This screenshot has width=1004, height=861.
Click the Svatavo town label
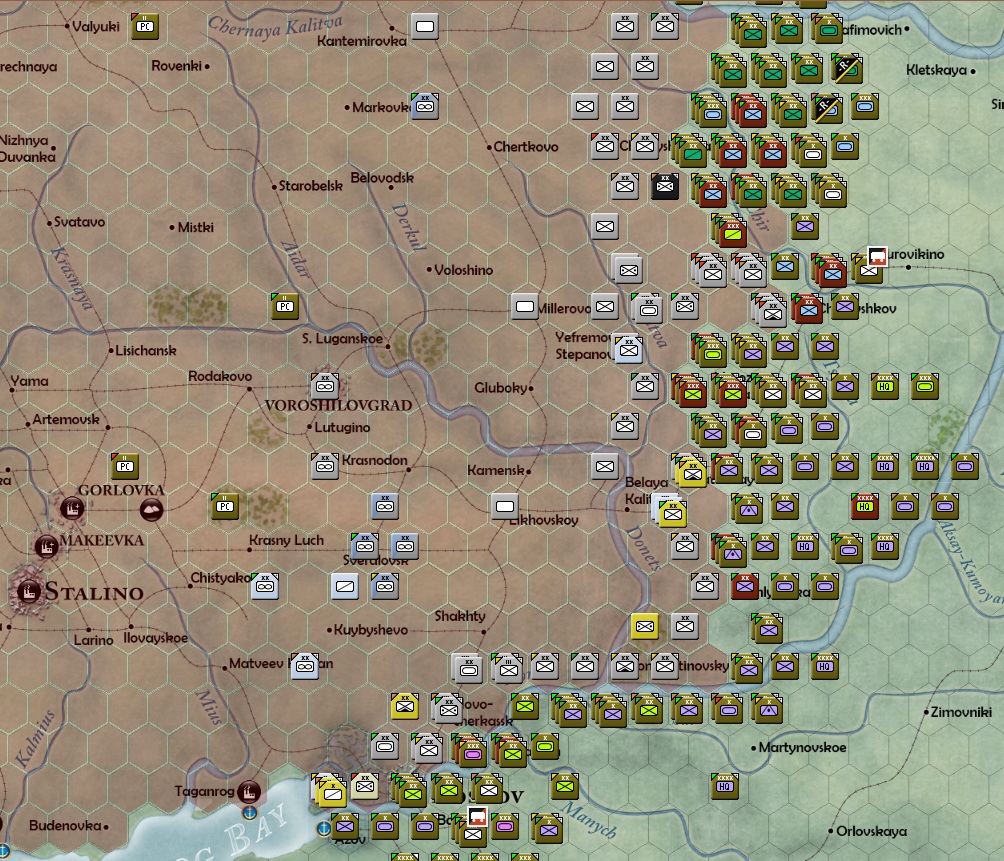(x=79, y=222)
